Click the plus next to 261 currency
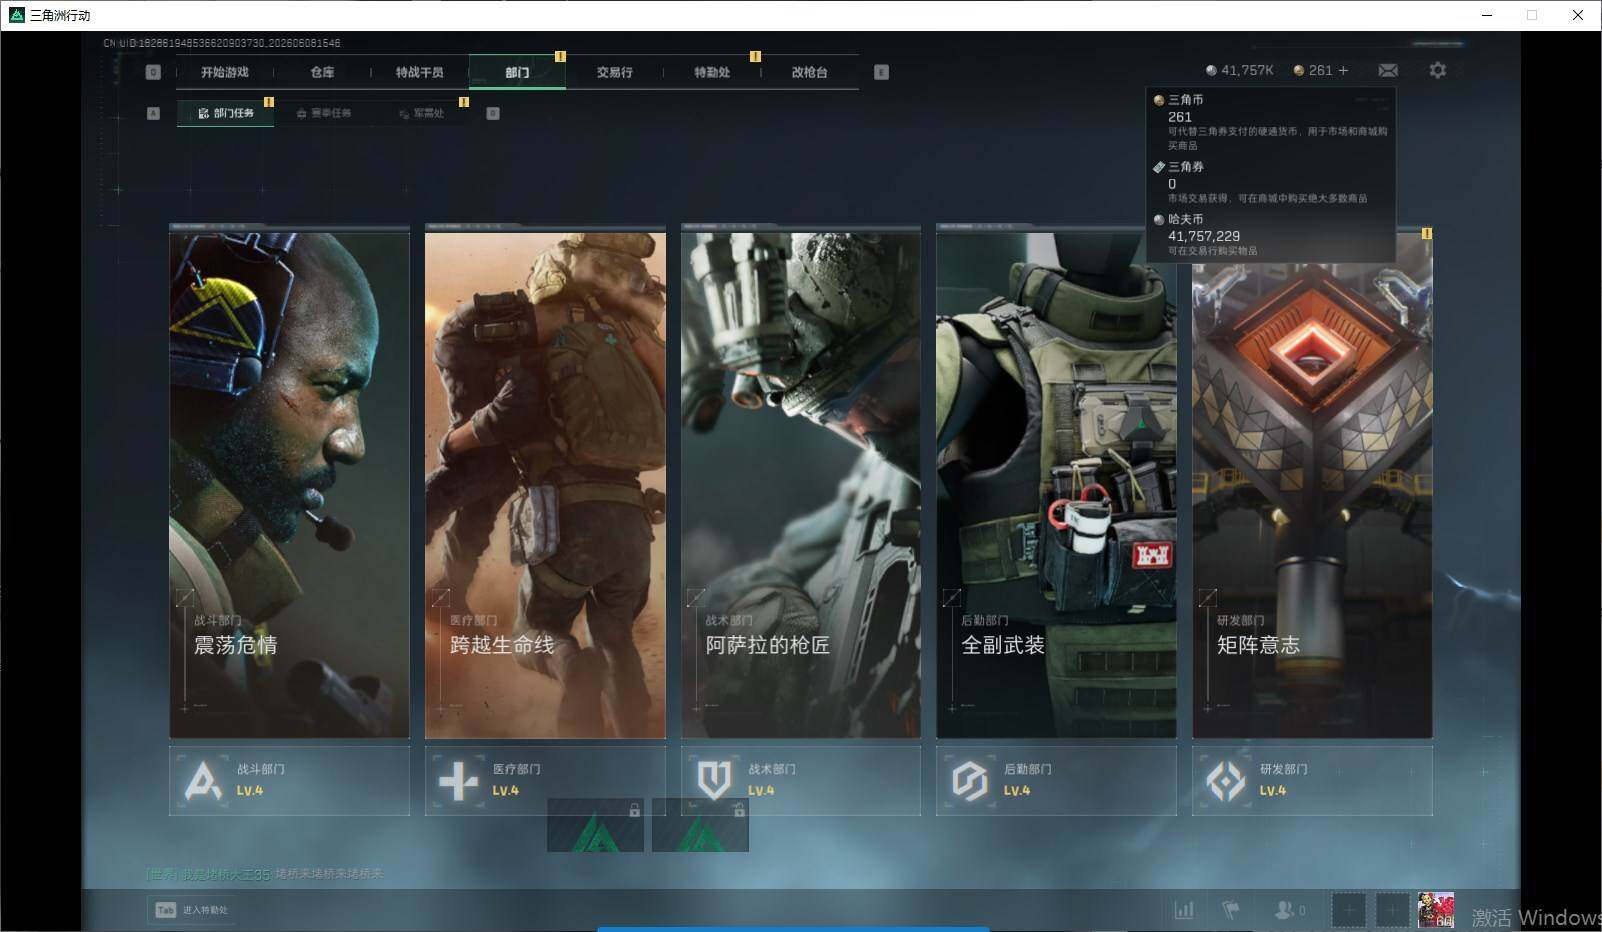This screenshot has height=932, width=1602. [x=1343, y=70]
